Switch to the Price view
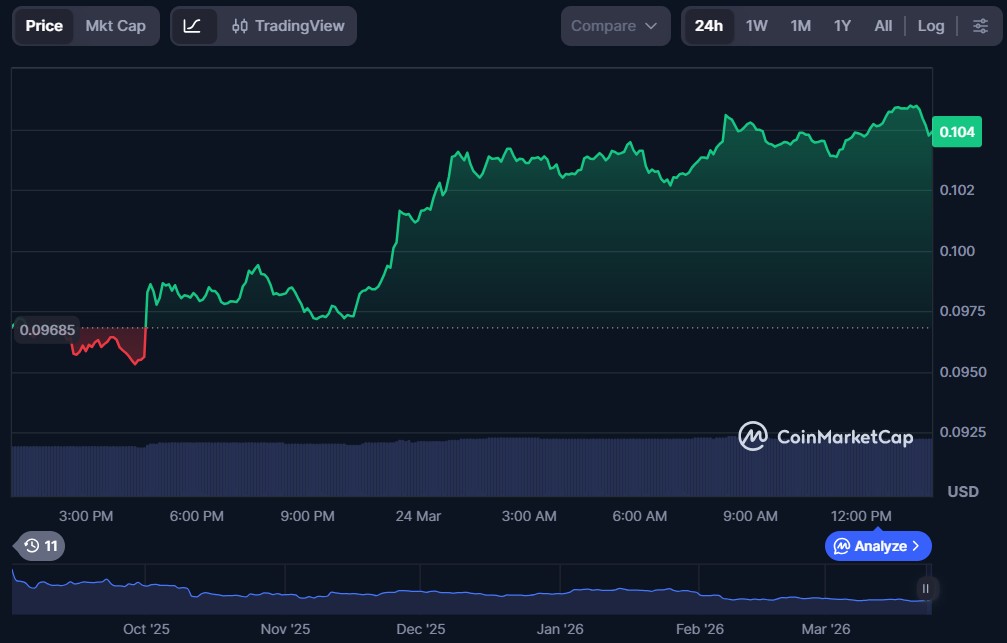Viewport: 1007px width, 643px height. [44, 26]
